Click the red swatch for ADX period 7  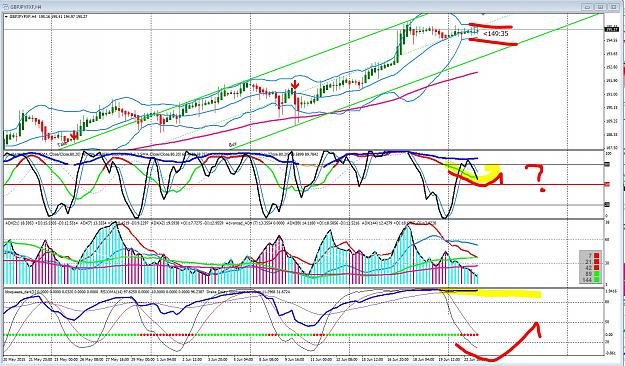597,256
